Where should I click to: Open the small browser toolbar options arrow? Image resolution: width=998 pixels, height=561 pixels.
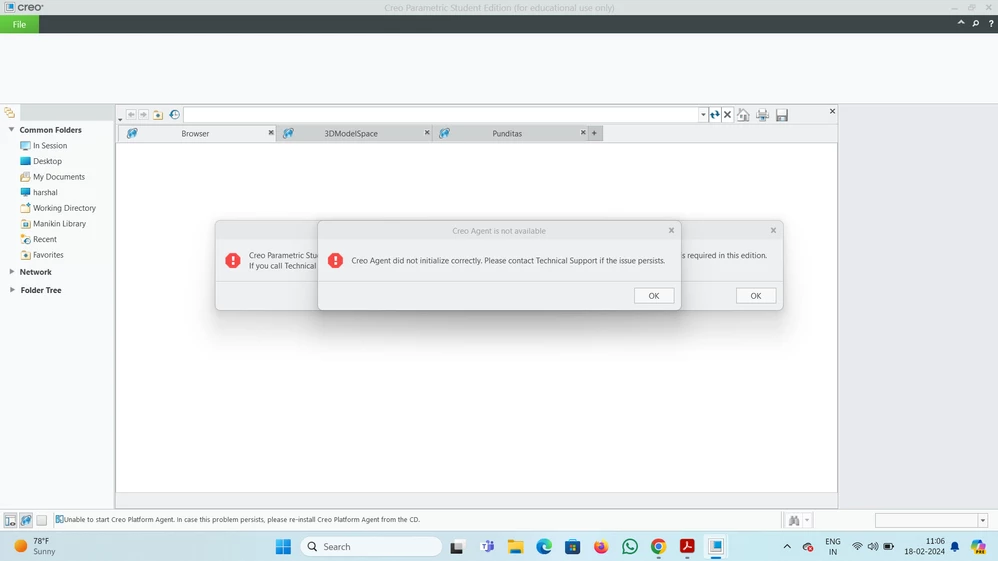coord(120,119)
